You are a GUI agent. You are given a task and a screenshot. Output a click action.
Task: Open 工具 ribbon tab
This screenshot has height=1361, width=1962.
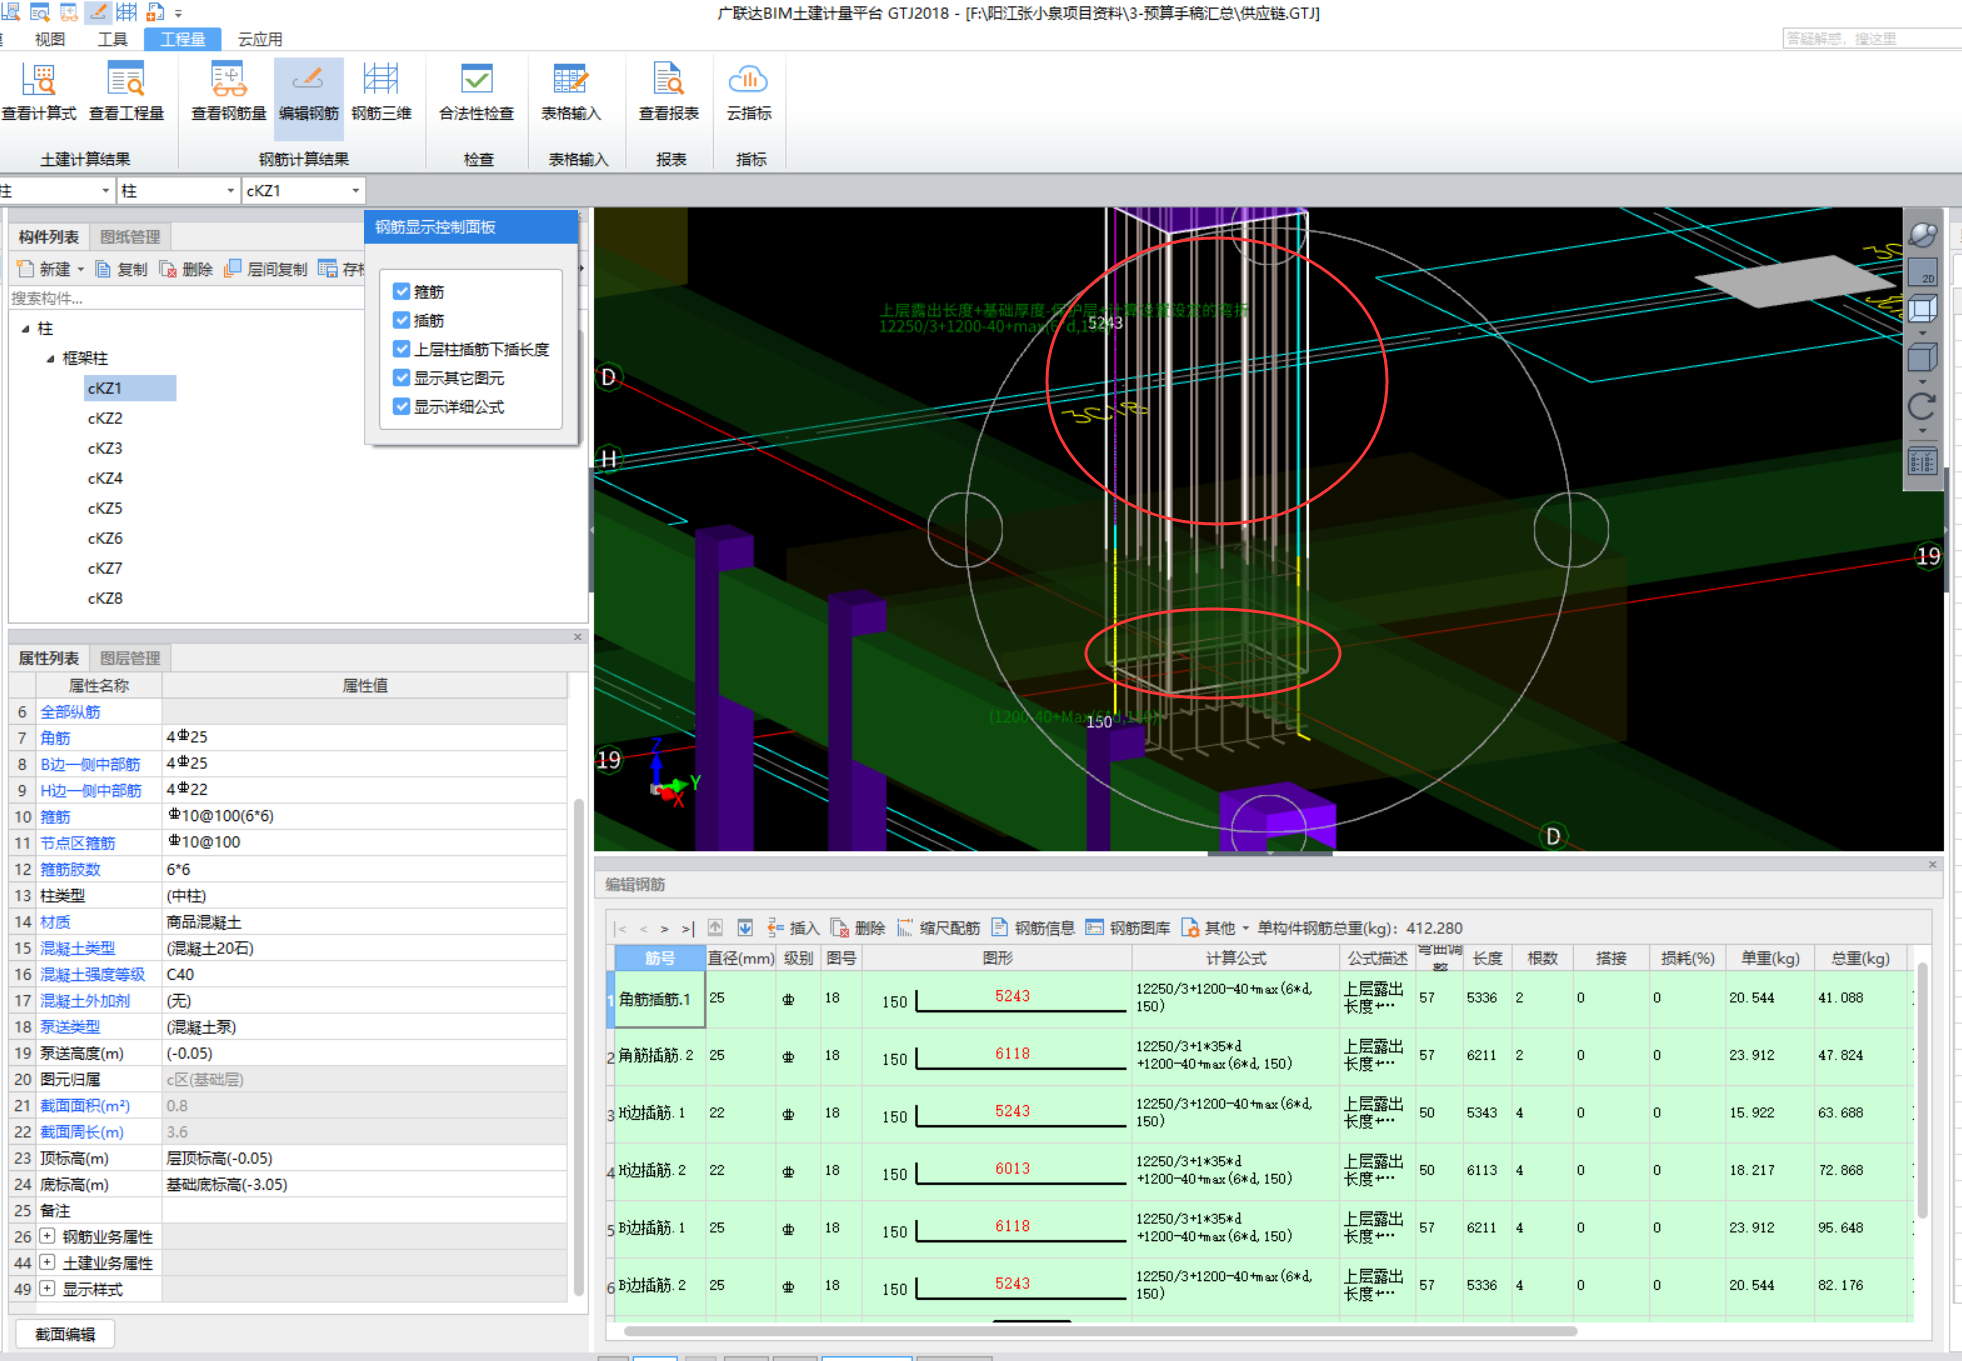[113, 39]
